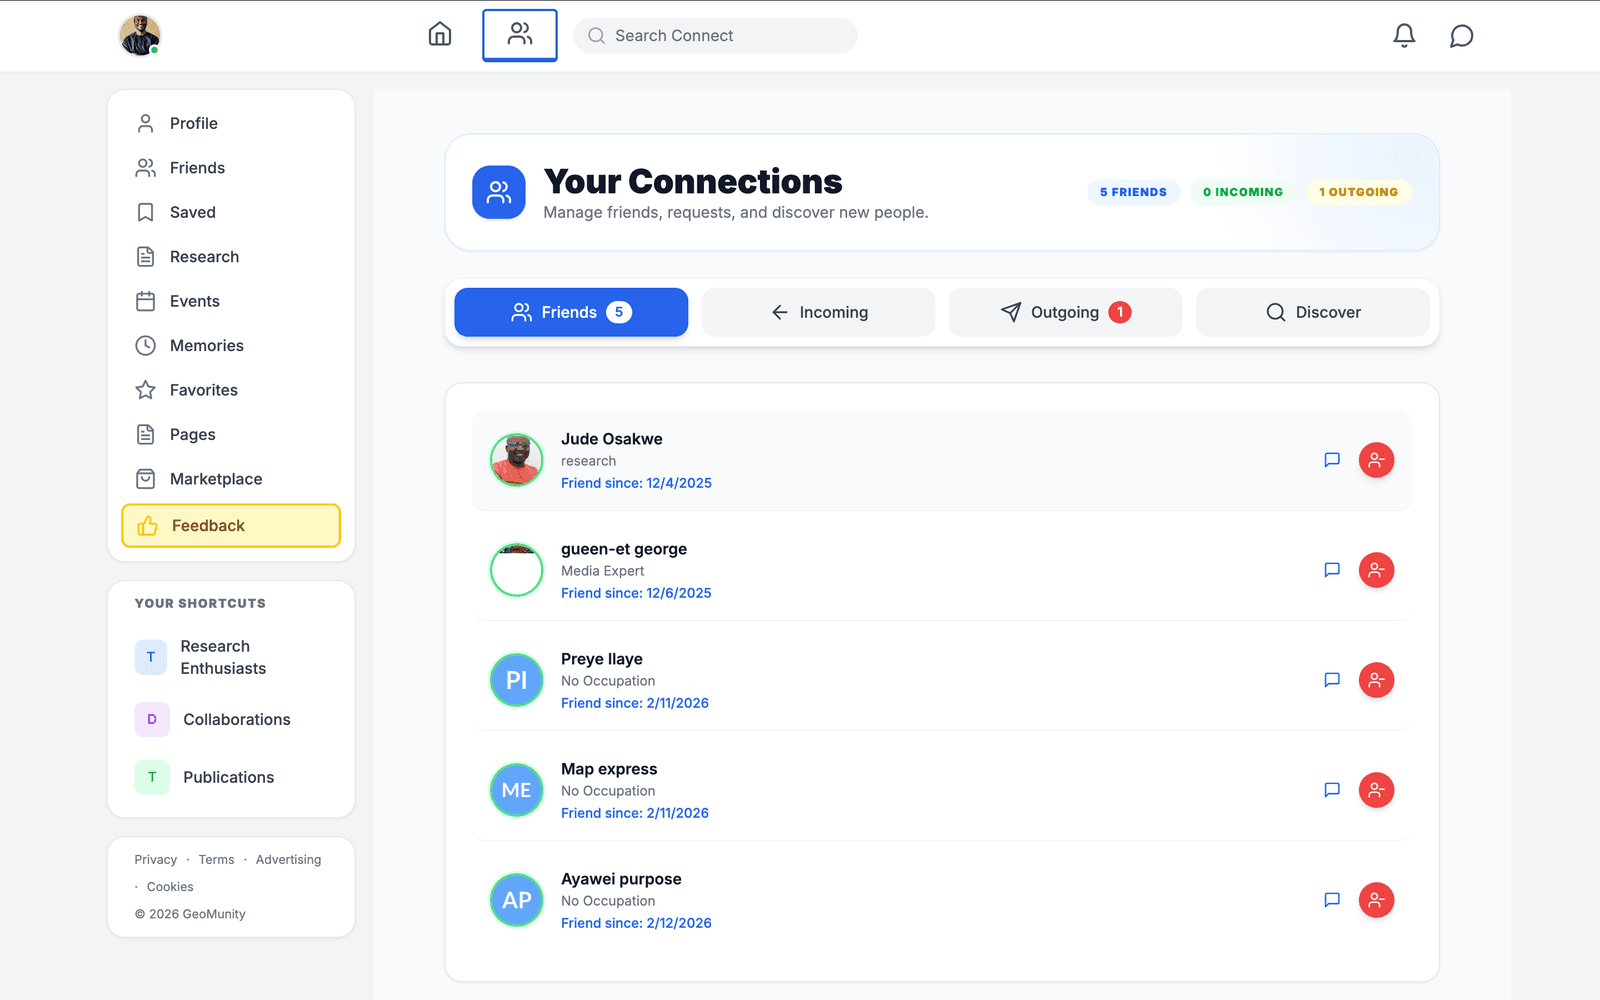Open messages chat bubble icon in top bar
Image resolution: width=1600 pixels, height=1000 pixels.
(1461, 36)
